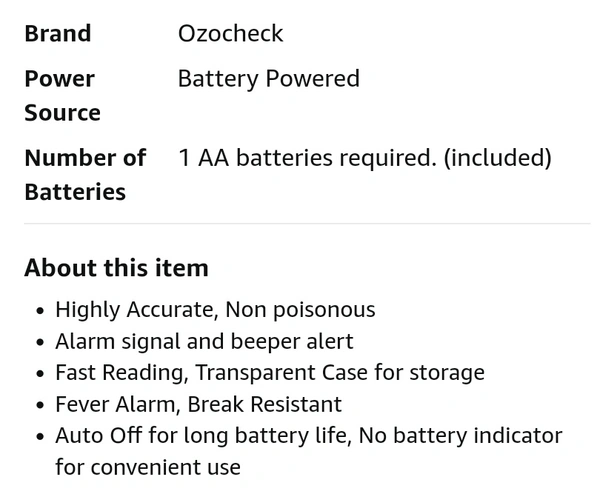
Task: Click the bullet dot before Fever Alarm
Action: (x=39, y=406)
